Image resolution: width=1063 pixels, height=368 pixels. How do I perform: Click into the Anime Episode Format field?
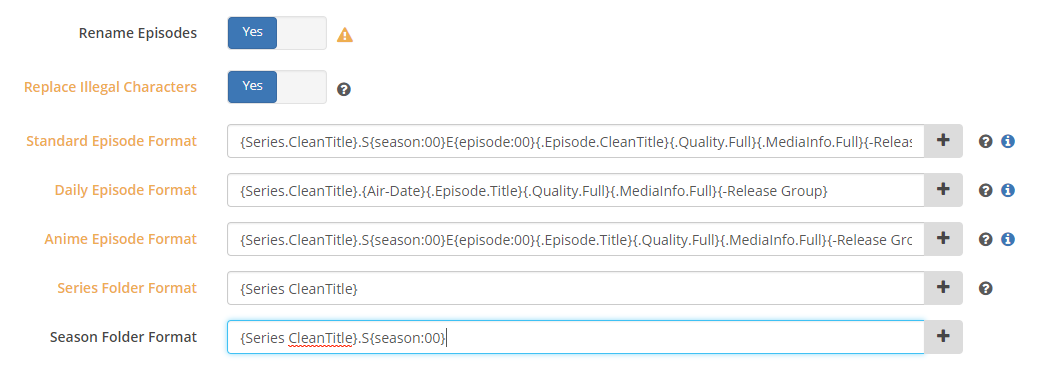576,239
